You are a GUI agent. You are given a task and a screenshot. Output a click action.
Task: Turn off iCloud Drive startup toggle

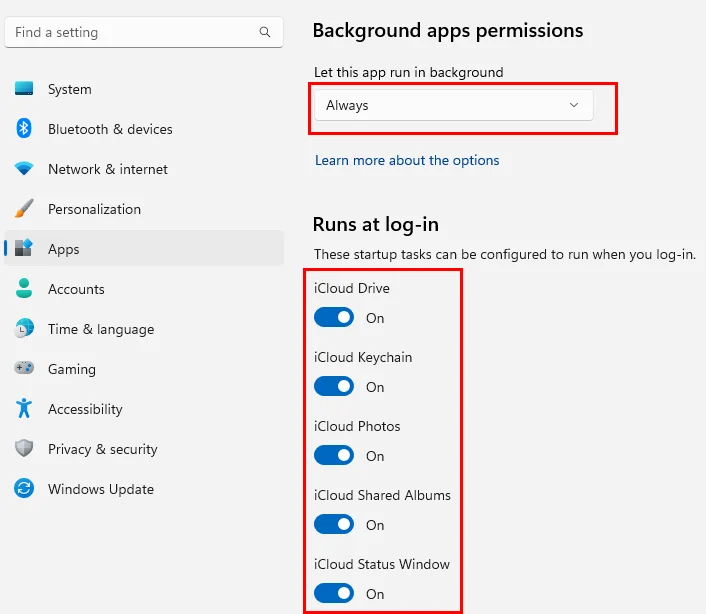point(334,317)
